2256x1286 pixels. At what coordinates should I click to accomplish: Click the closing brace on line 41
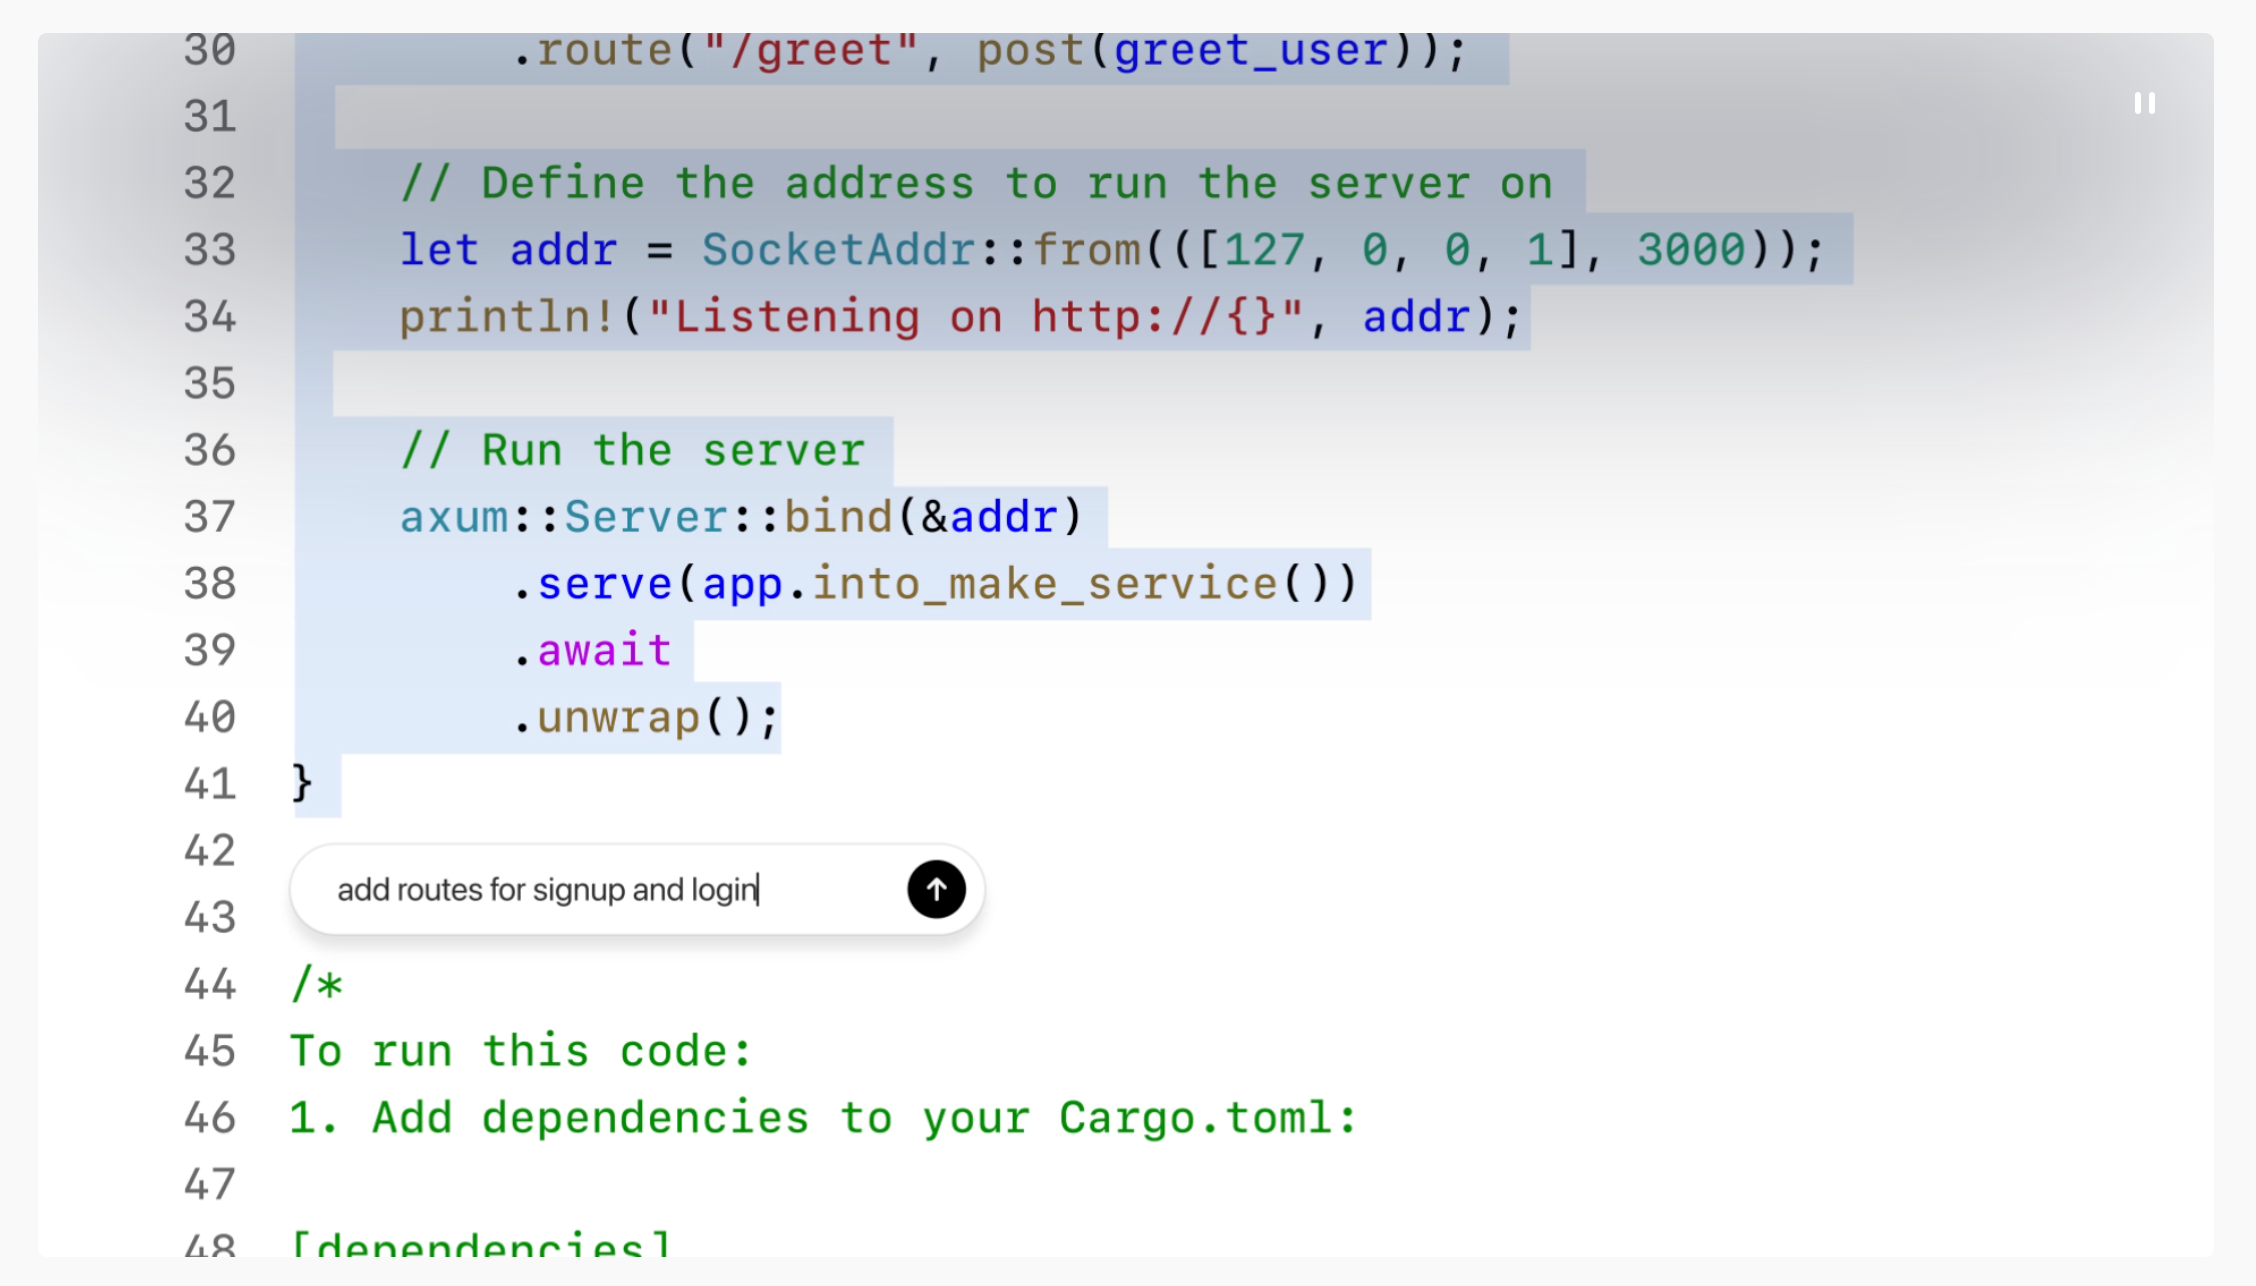(302, 784)
